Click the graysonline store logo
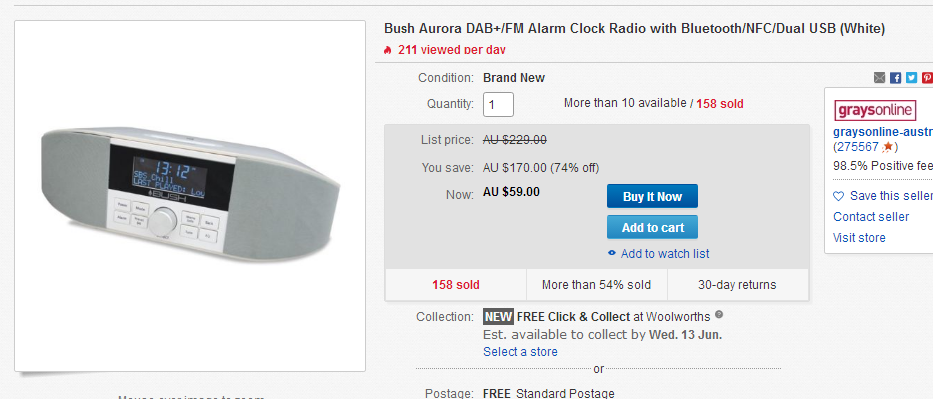 875,110
